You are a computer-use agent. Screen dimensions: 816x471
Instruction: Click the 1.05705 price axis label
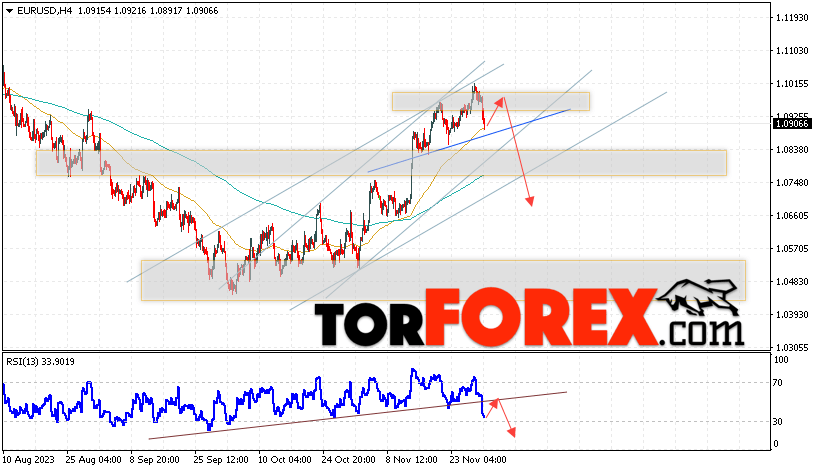pos(792,249)
